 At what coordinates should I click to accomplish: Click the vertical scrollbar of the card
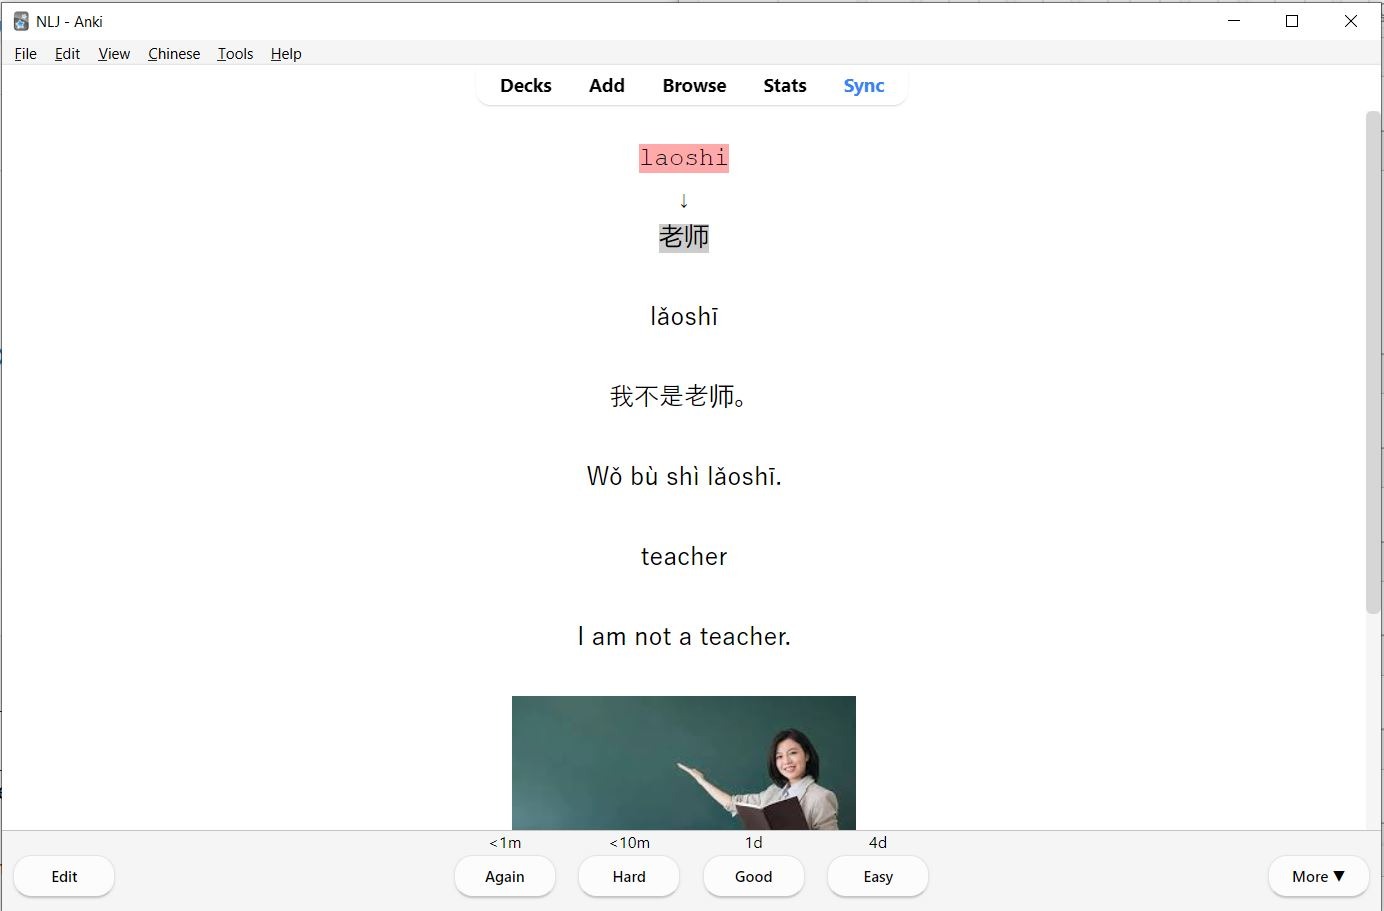coord(1373,362)
